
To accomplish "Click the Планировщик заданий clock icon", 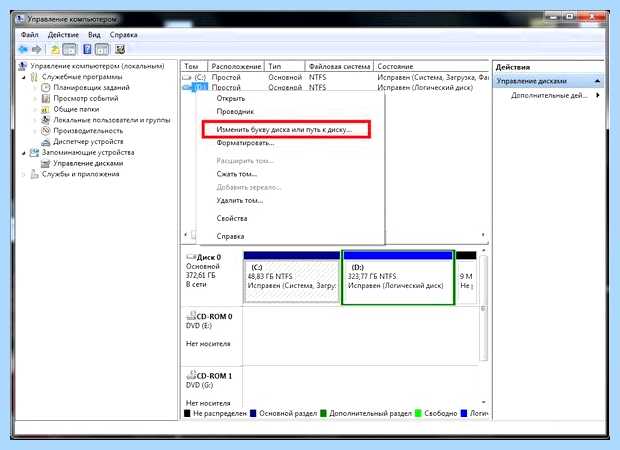I will pos(46,87).
